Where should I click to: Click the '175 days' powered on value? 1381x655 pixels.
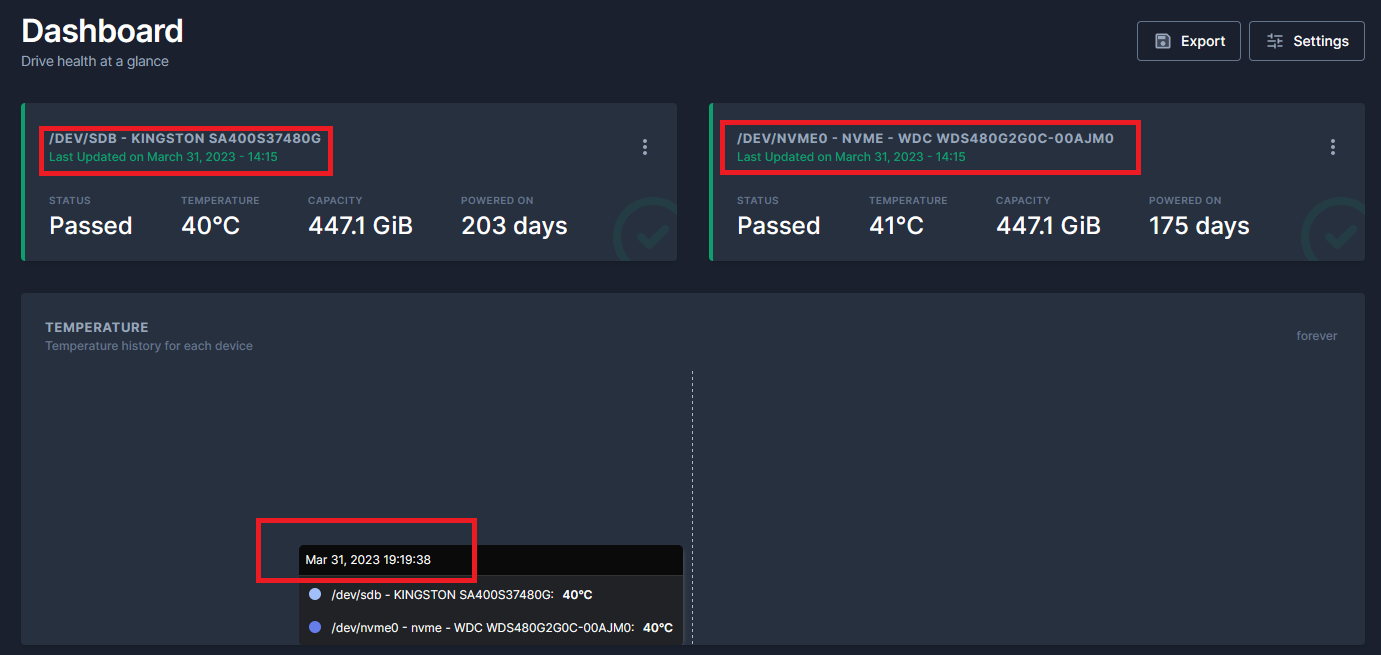(1199, 226)
